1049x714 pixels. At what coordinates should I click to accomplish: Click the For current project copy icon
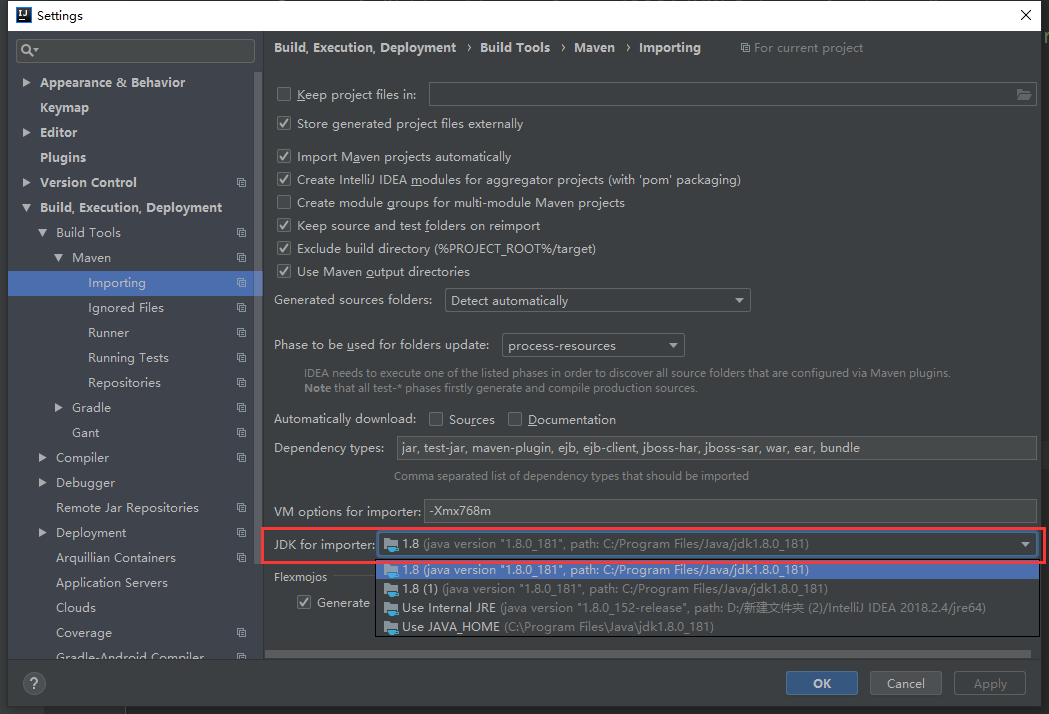[x=745, y=48]
